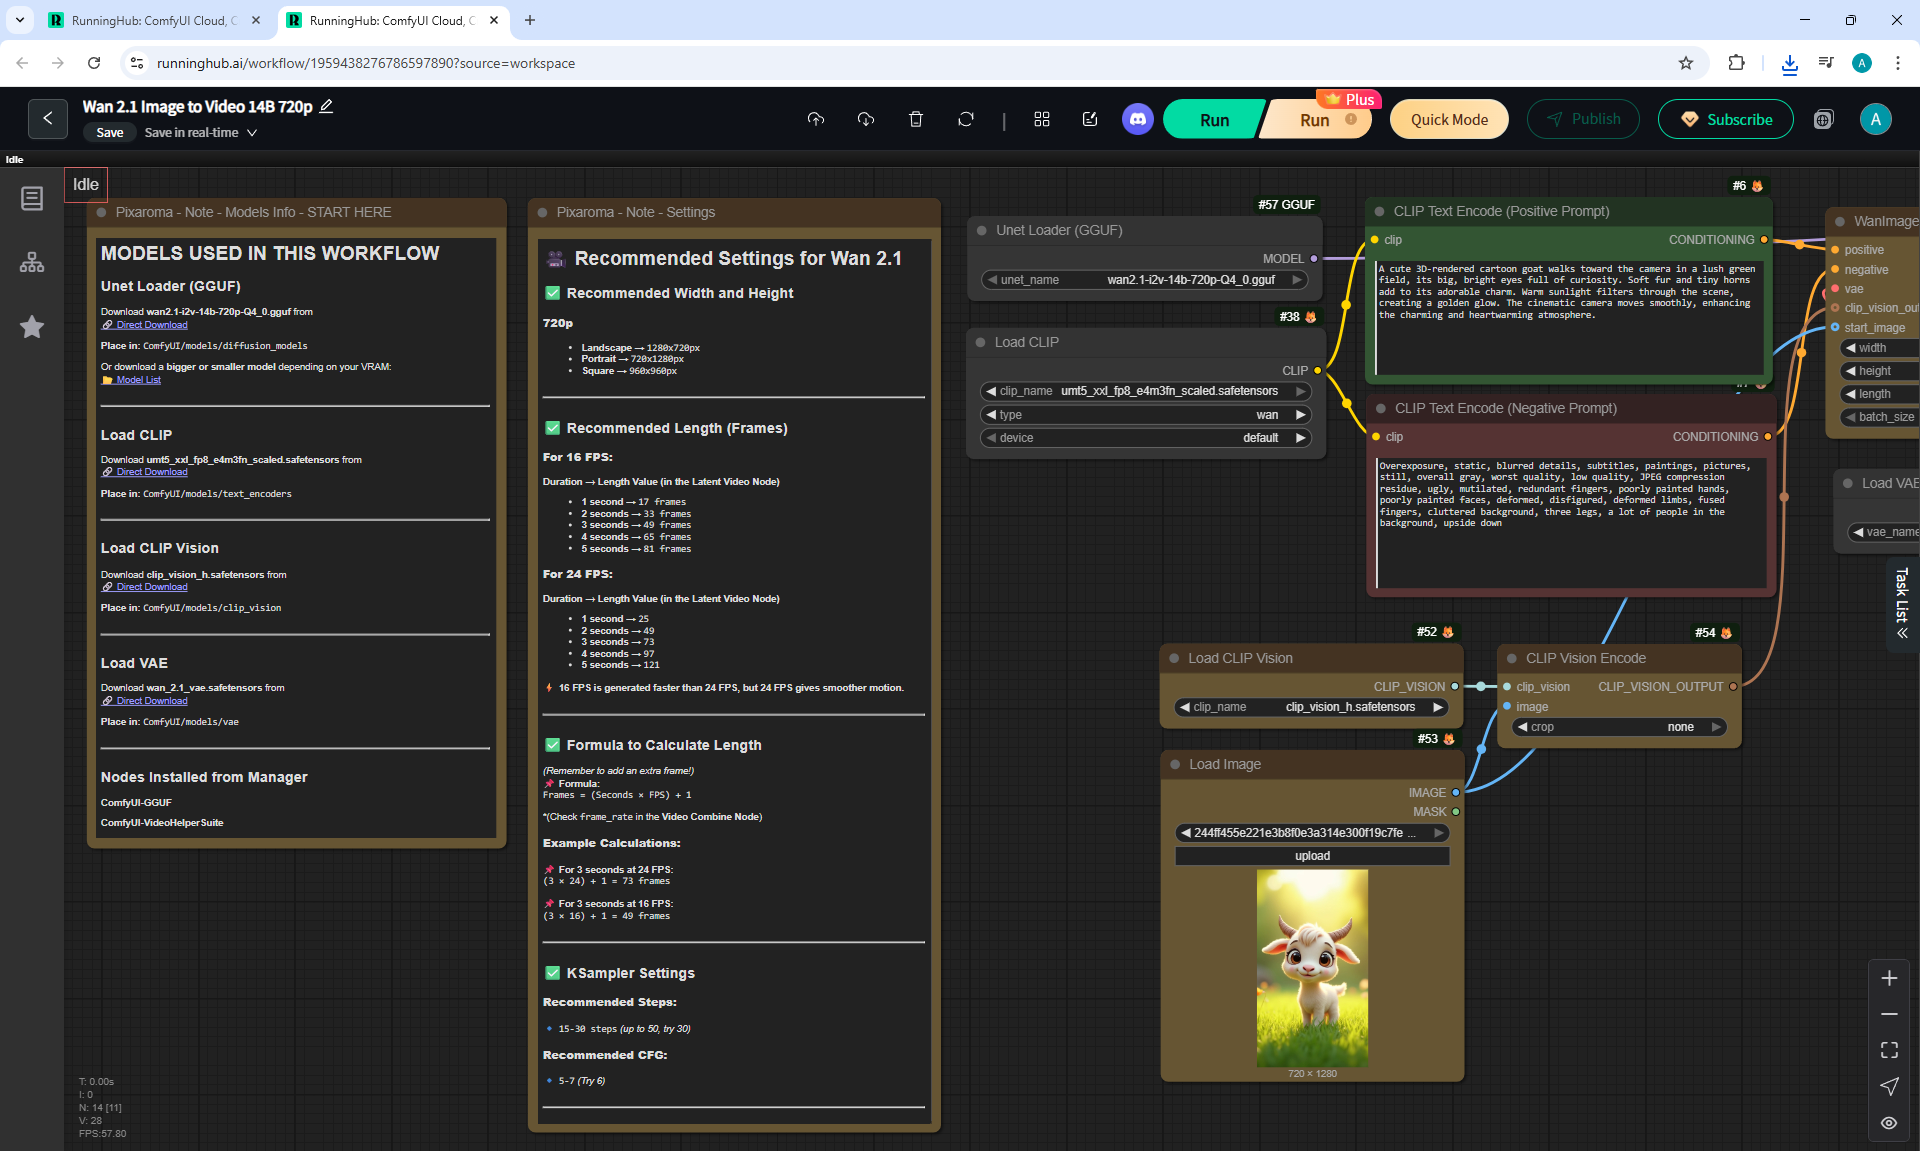1920x1151 pixels.
Task: Click the trash delete icon
Action: coord(915,119)
